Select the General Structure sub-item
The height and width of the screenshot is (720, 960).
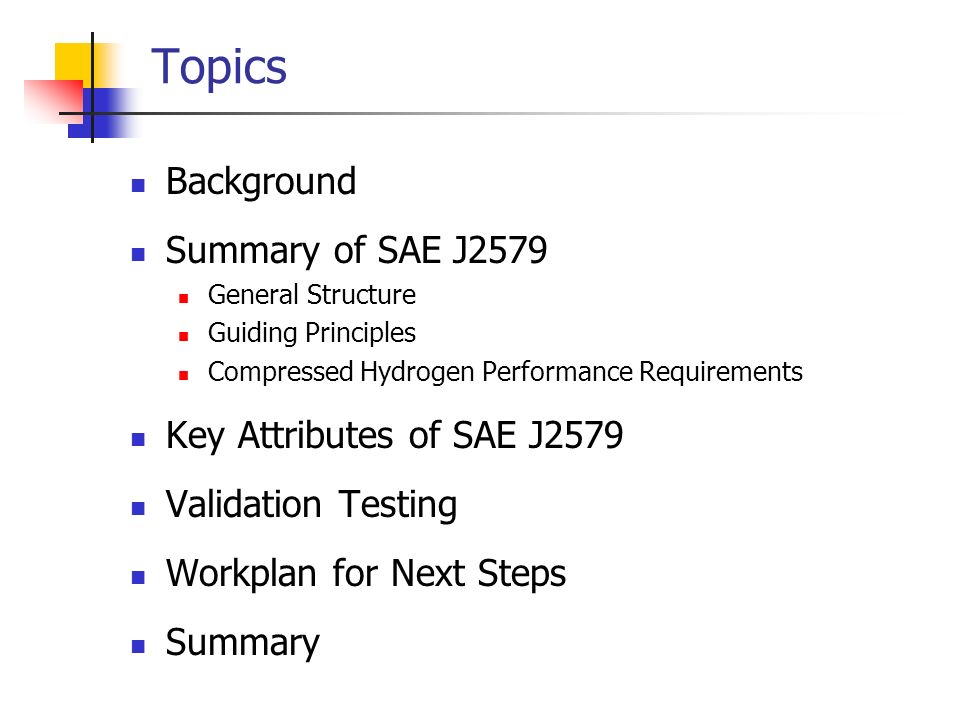(312, 294)
